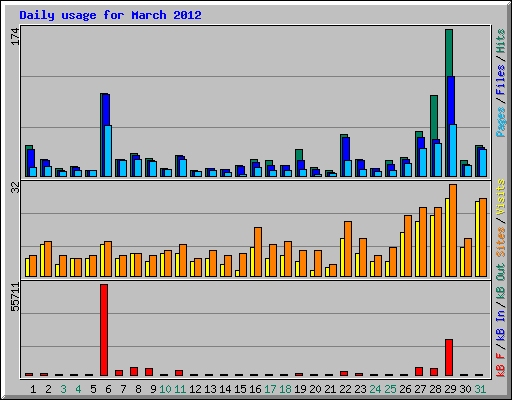This screenshot has width=512, height=400.
Task: Click the orange visits bar for day 22
Action: pyautogui.click(x=348, y=249)
